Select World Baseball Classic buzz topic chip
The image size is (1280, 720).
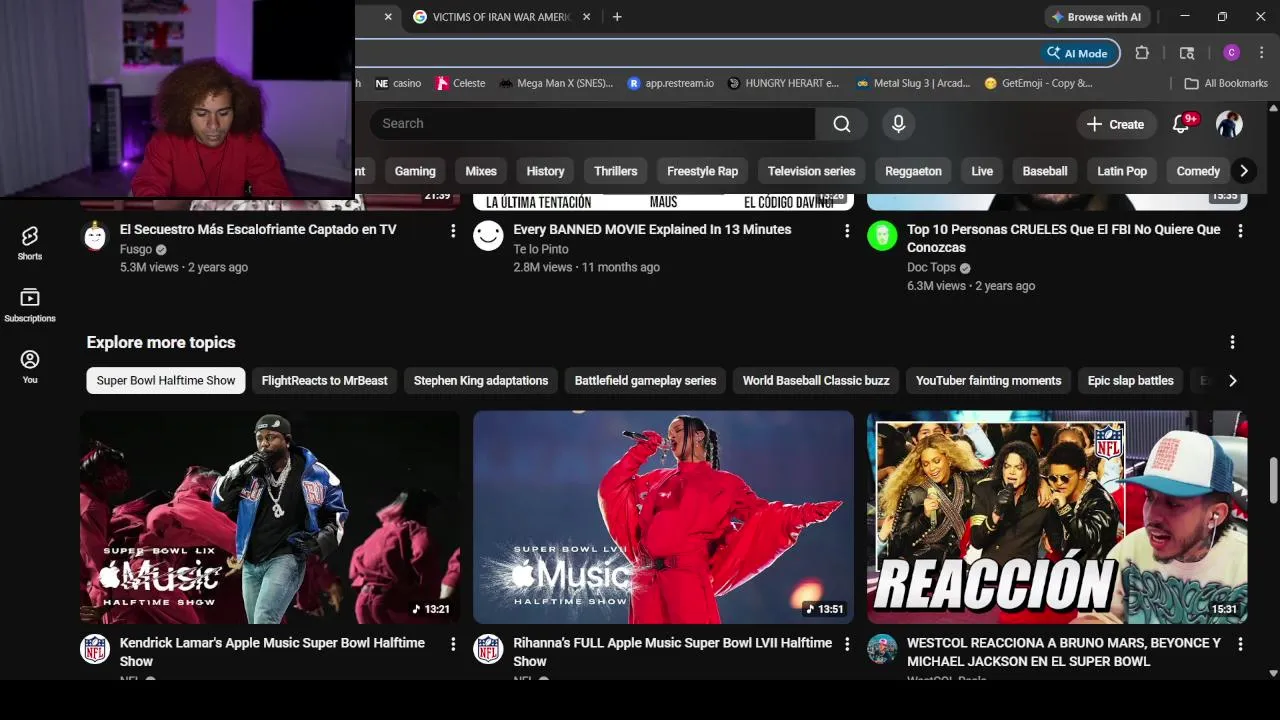pos(816,380)
